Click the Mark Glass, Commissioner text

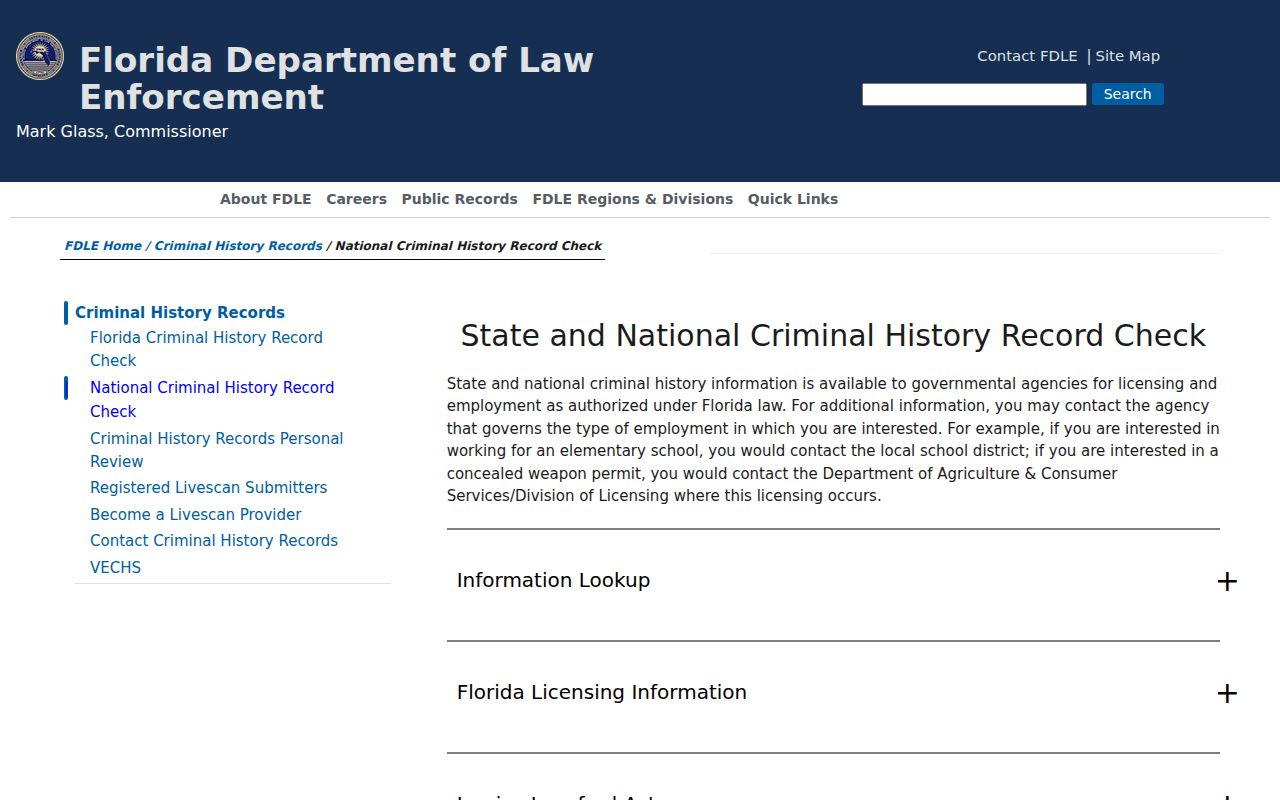pyautogui.click(x=122, y=132)
